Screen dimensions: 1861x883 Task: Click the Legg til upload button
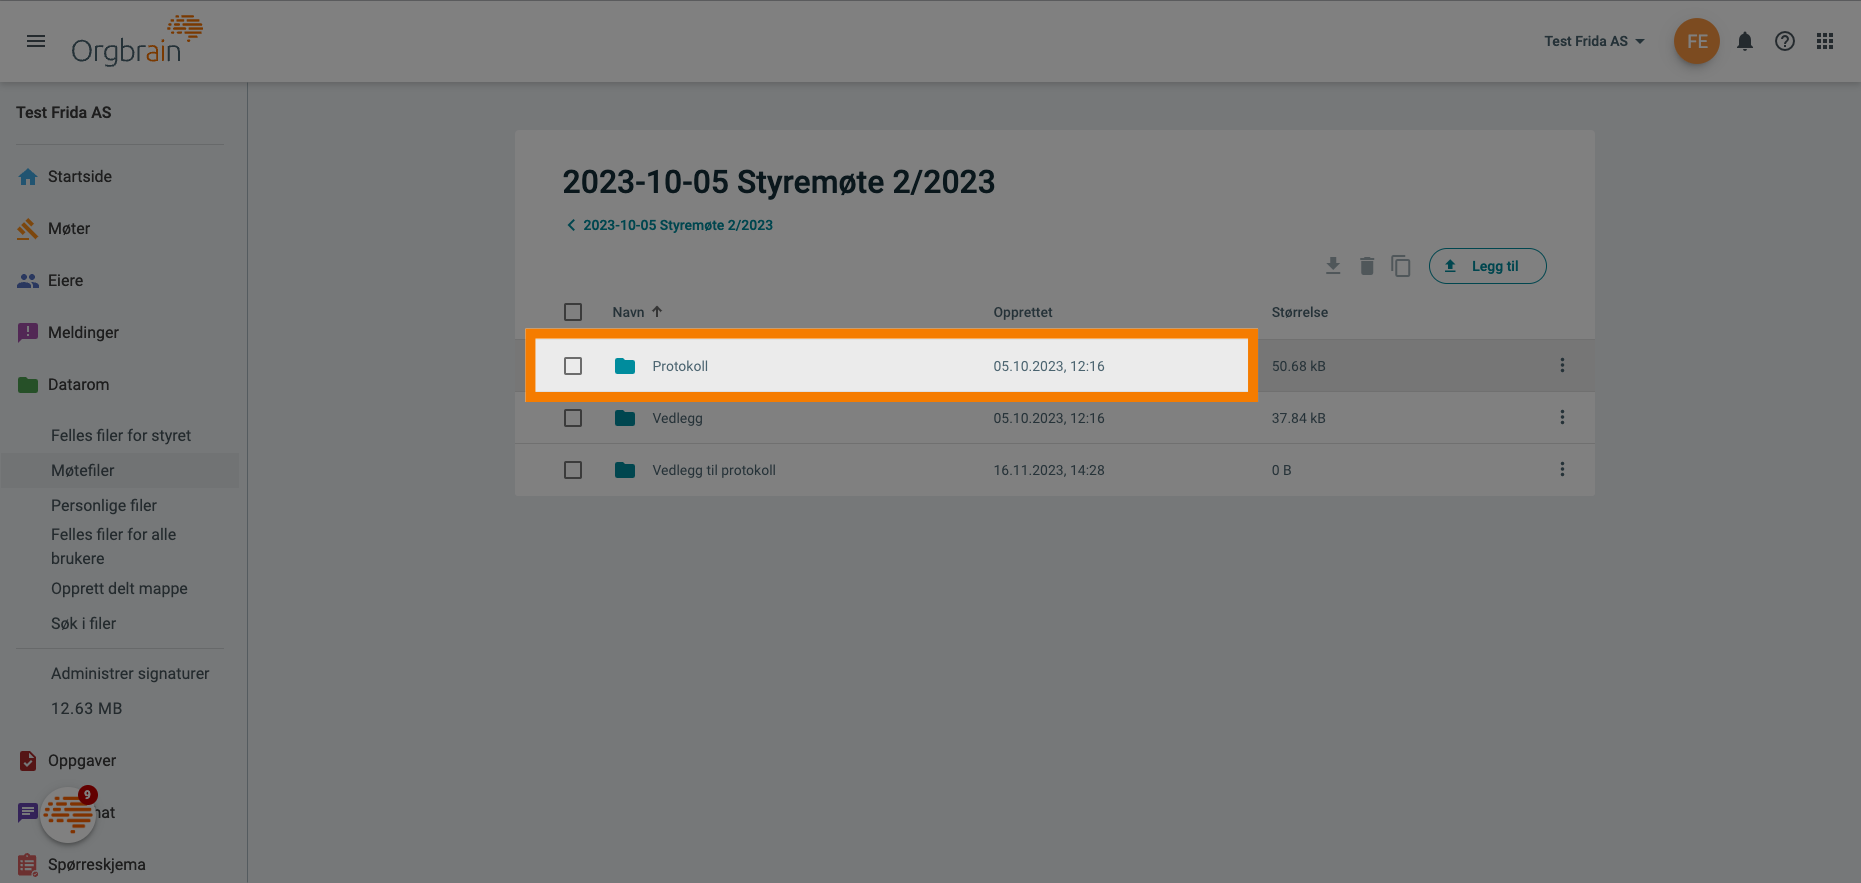click(1487, 266)
